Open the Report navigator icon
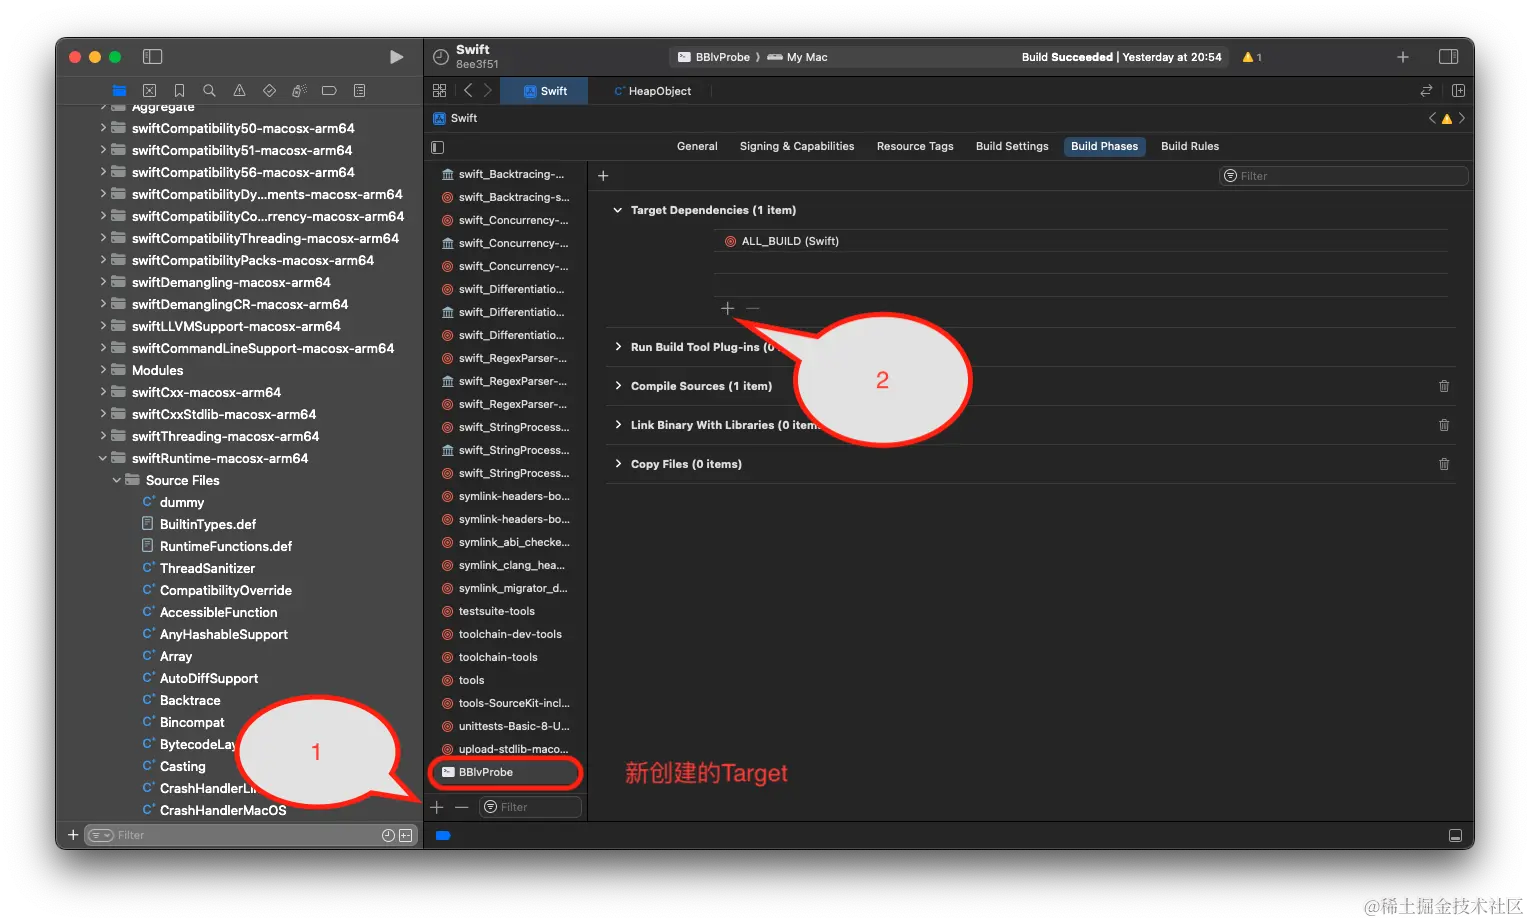 359,91
